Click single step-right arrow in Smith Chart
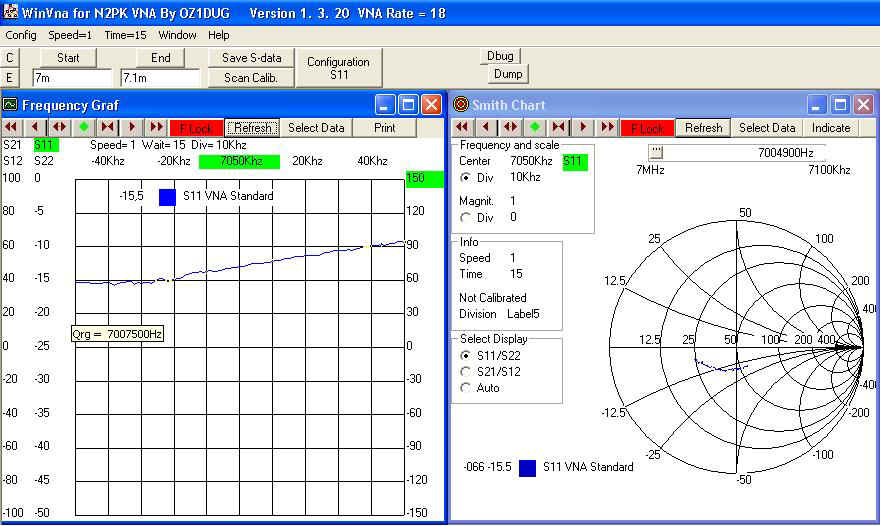The width and height of the screenshot is (884, 526). [x=583, y=127]
